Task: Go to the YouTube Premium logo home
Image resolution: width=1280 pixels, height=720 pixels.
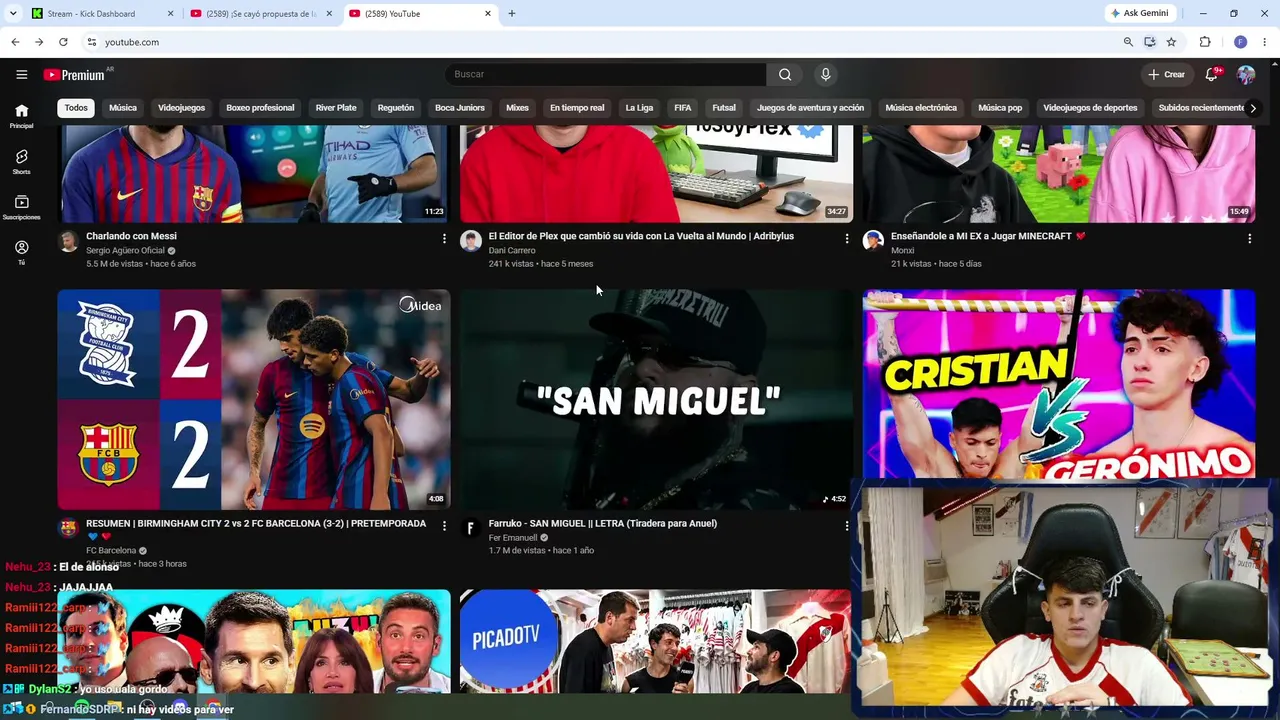Action: 74,75
